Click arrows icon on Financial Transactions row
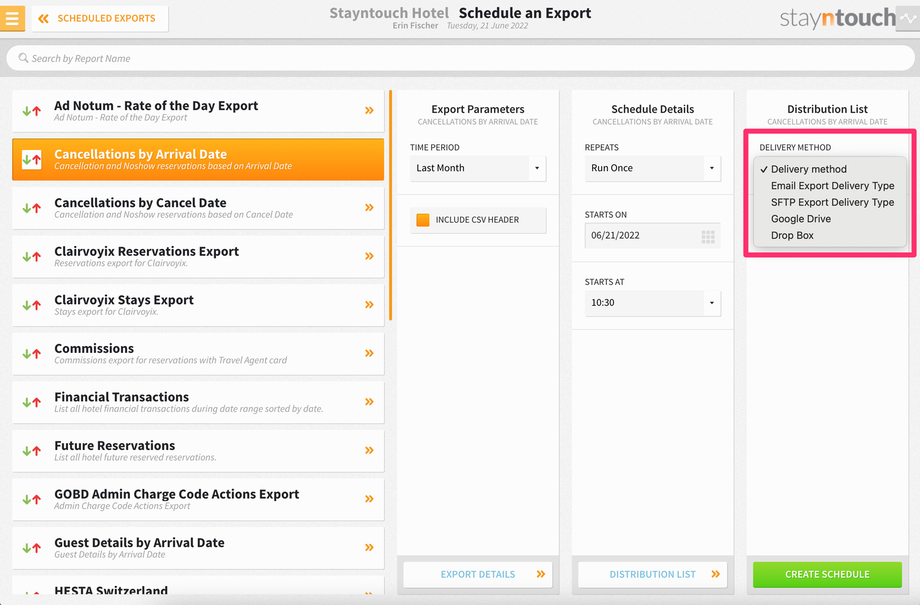Screen dimensions: 920x605 click(32, 403)
